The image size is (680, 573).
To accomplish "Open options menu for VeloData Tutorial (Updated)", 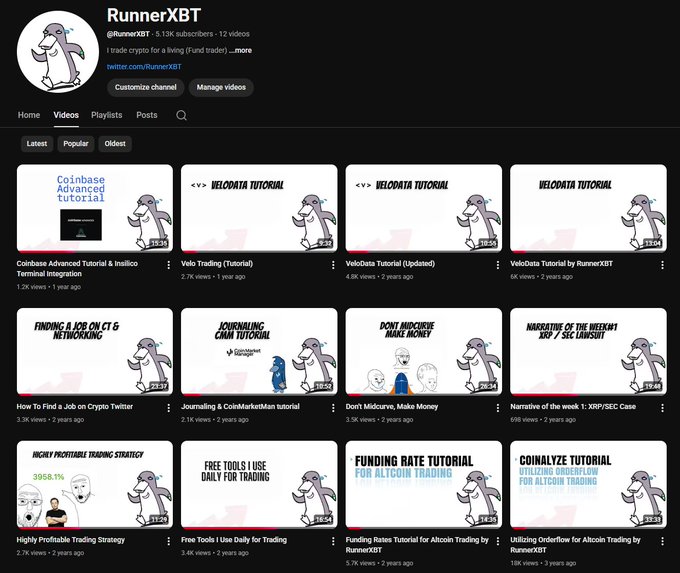I will pos(497,265).
